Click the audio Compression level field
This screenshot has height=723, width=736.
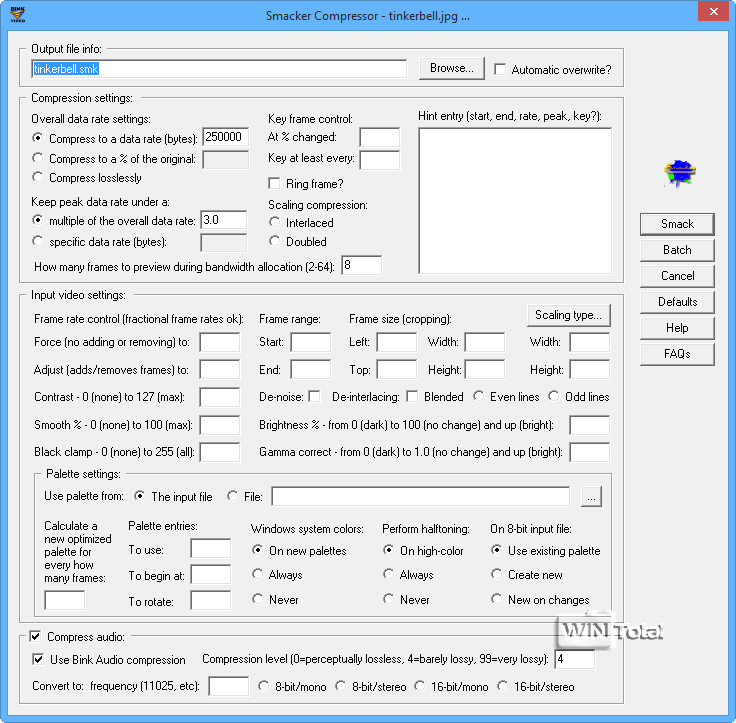(575, 659)
